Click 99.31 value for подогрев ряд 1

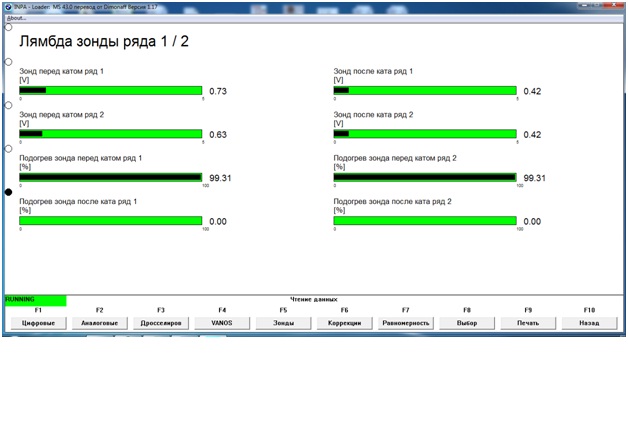point(220,178)
